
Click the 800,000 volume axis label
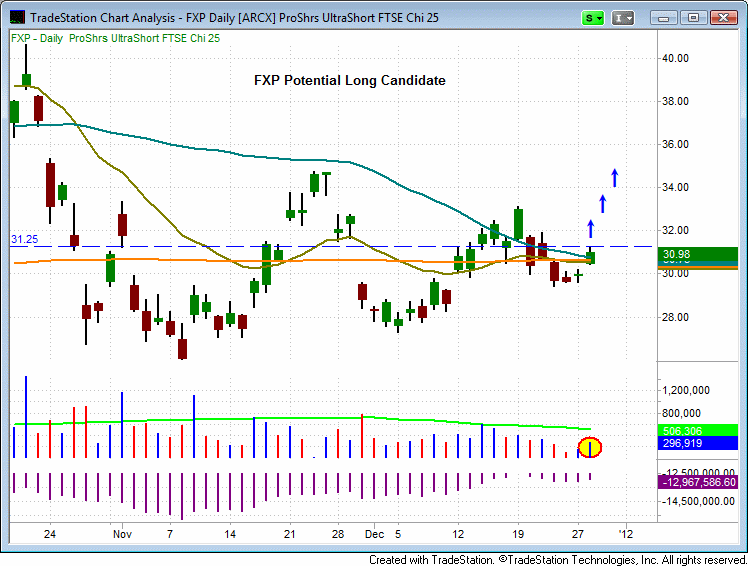tap(682, 413)
